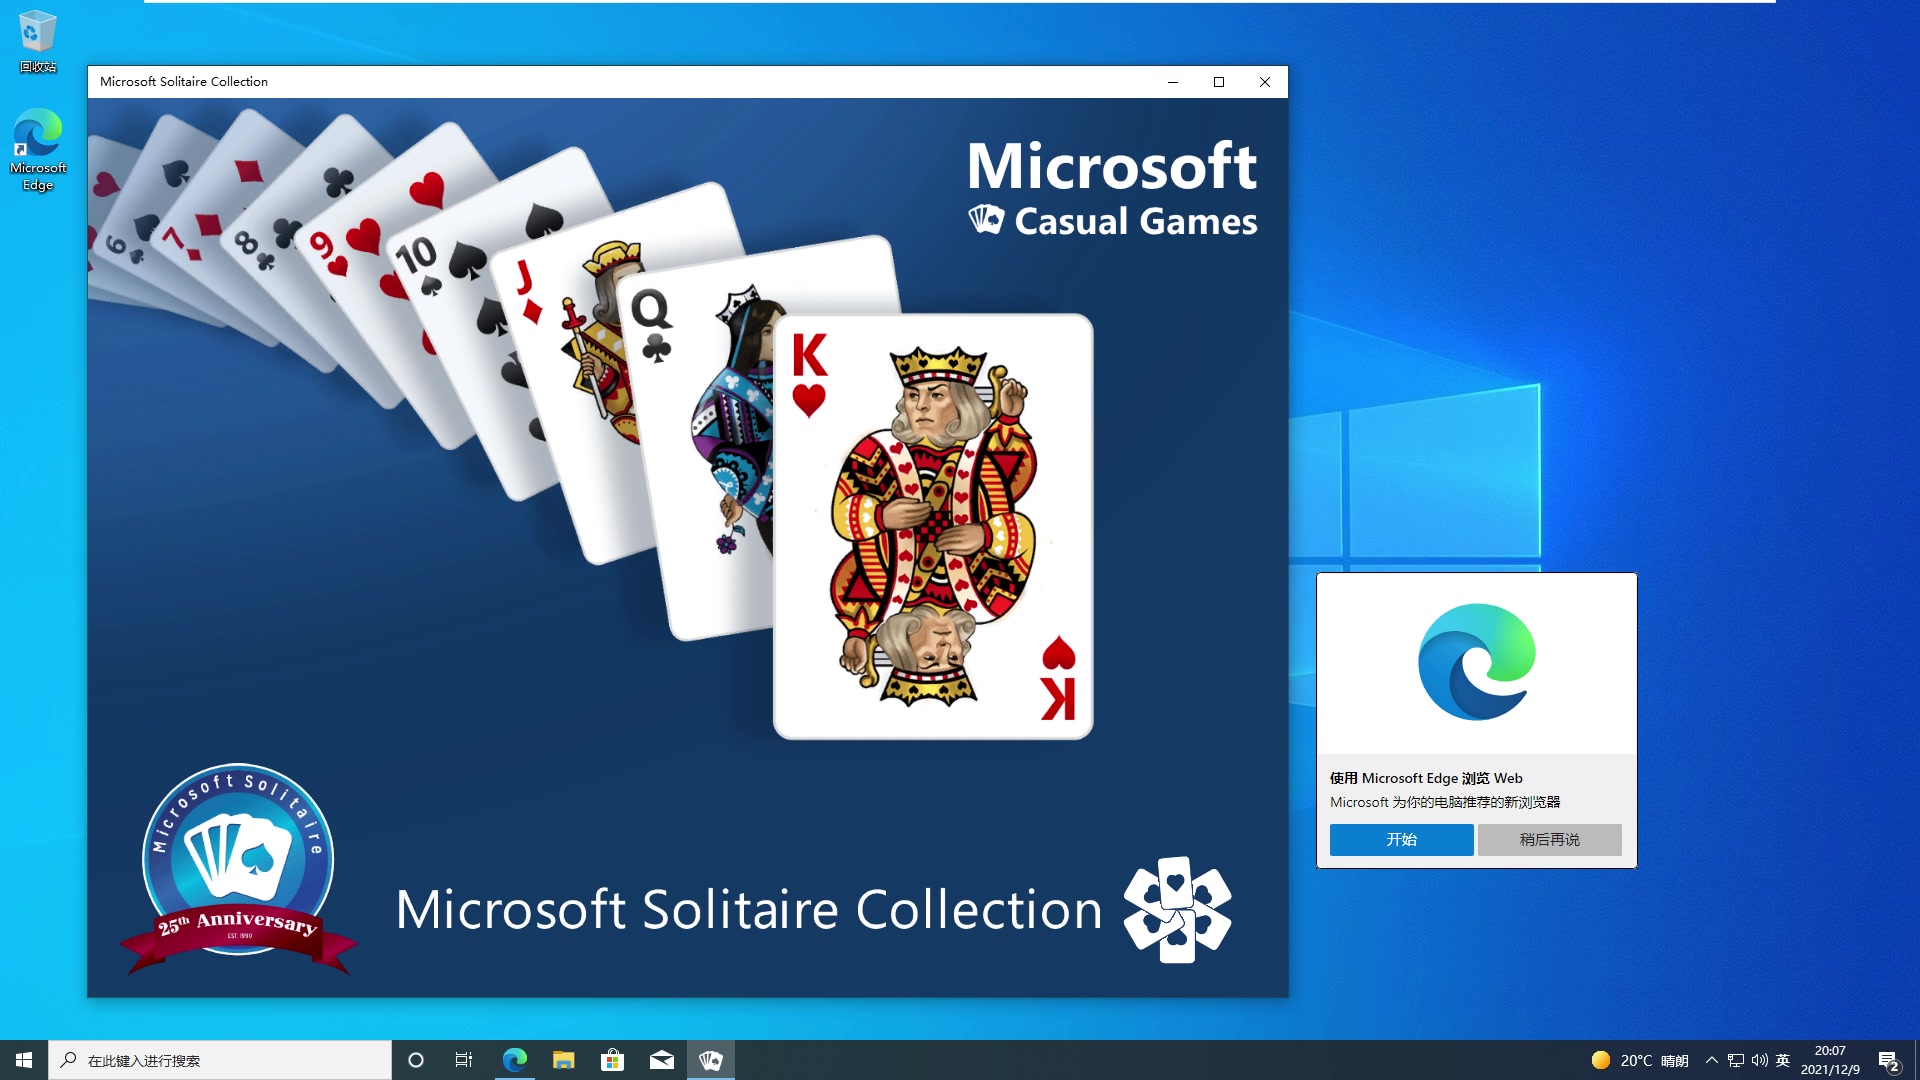Open Microsoft Store from the taskbar
Screen dimensions: 1920x1080
(612, 1060)
